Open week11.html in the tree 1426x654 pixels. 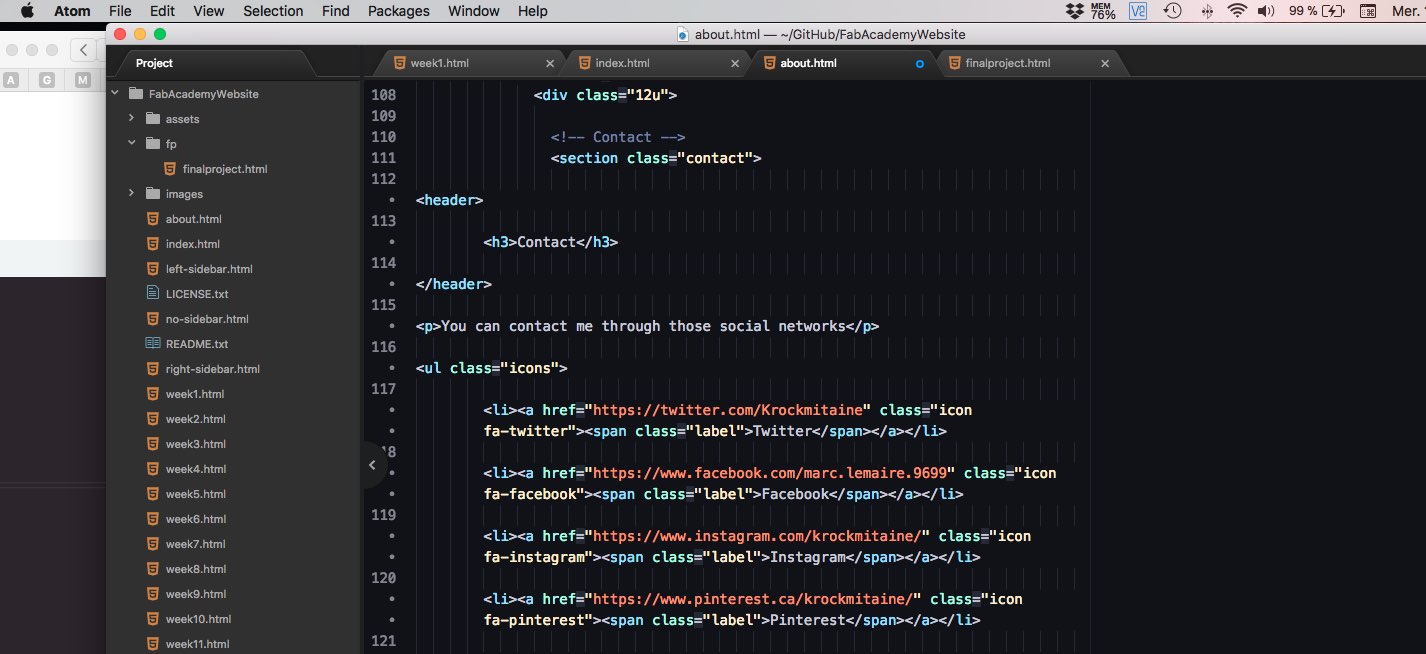[198, 644]
